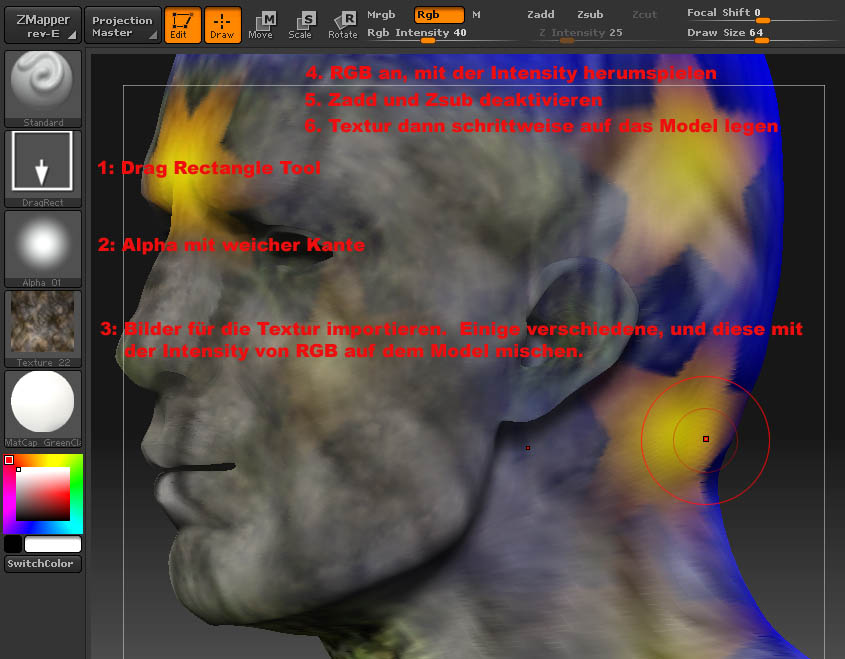The image size is (845, 659).
Task: Switch to the Rotate tool
Action: pyautogui.click(x=343, y=25)
